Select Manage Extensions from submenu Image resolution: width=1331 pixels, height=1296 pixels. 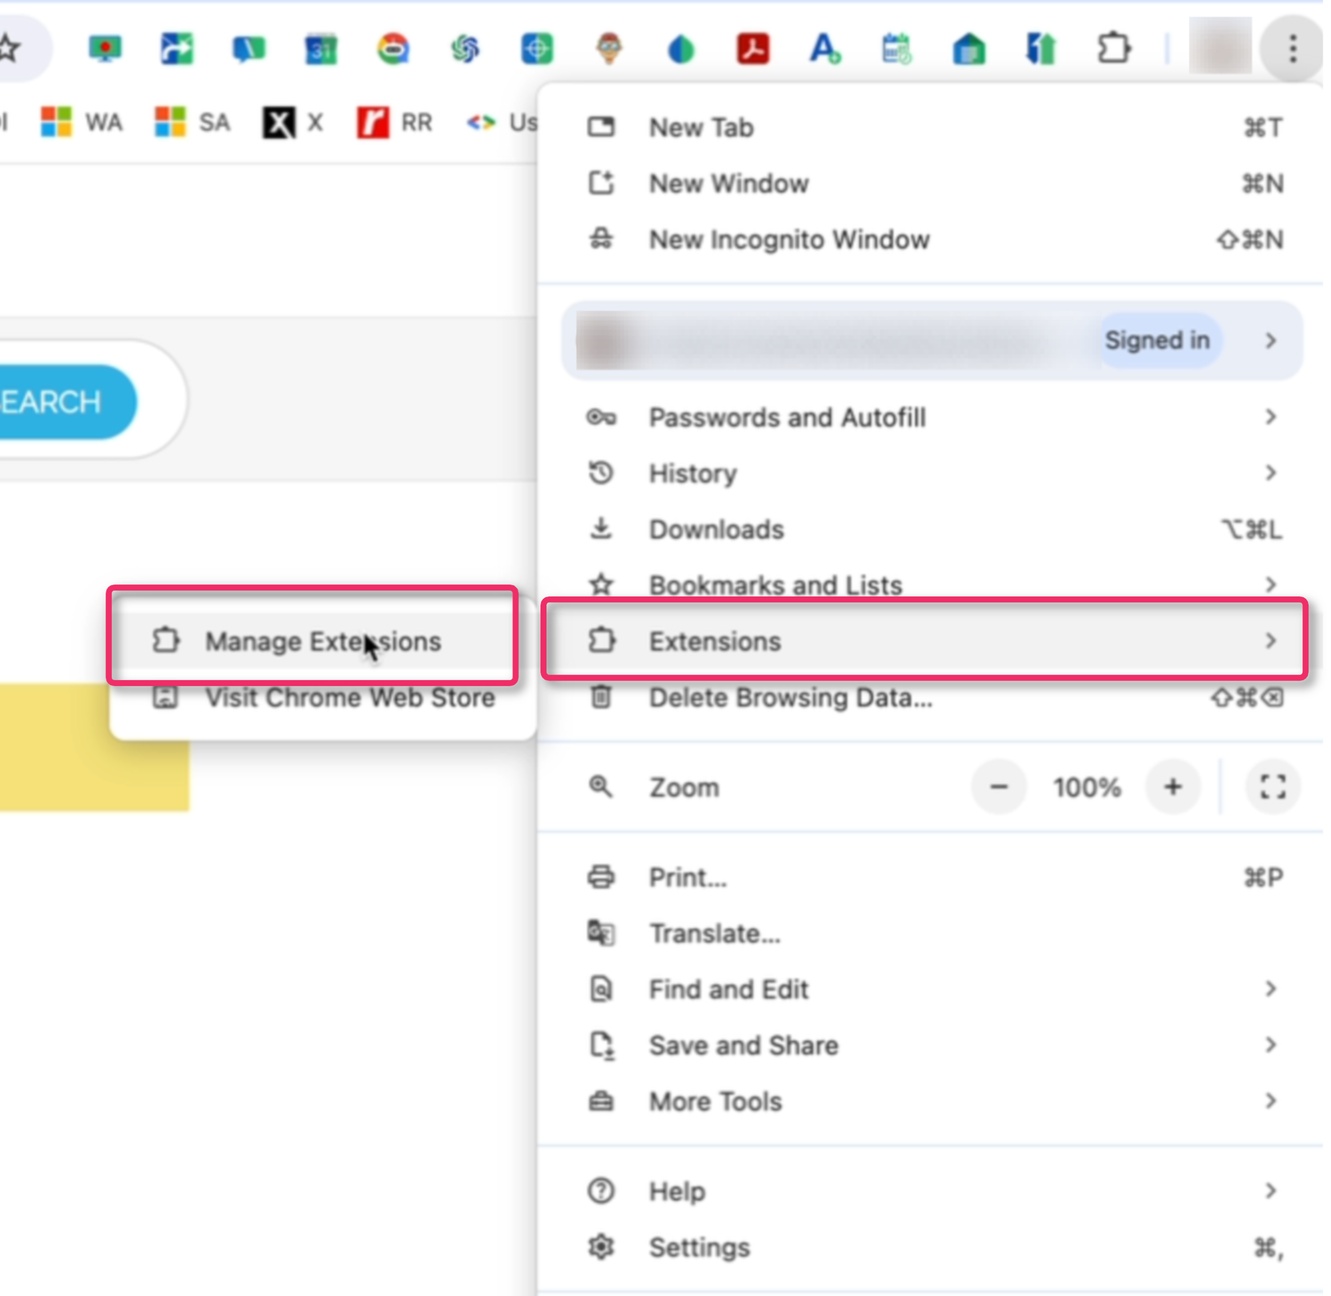(x=322, y=641)
